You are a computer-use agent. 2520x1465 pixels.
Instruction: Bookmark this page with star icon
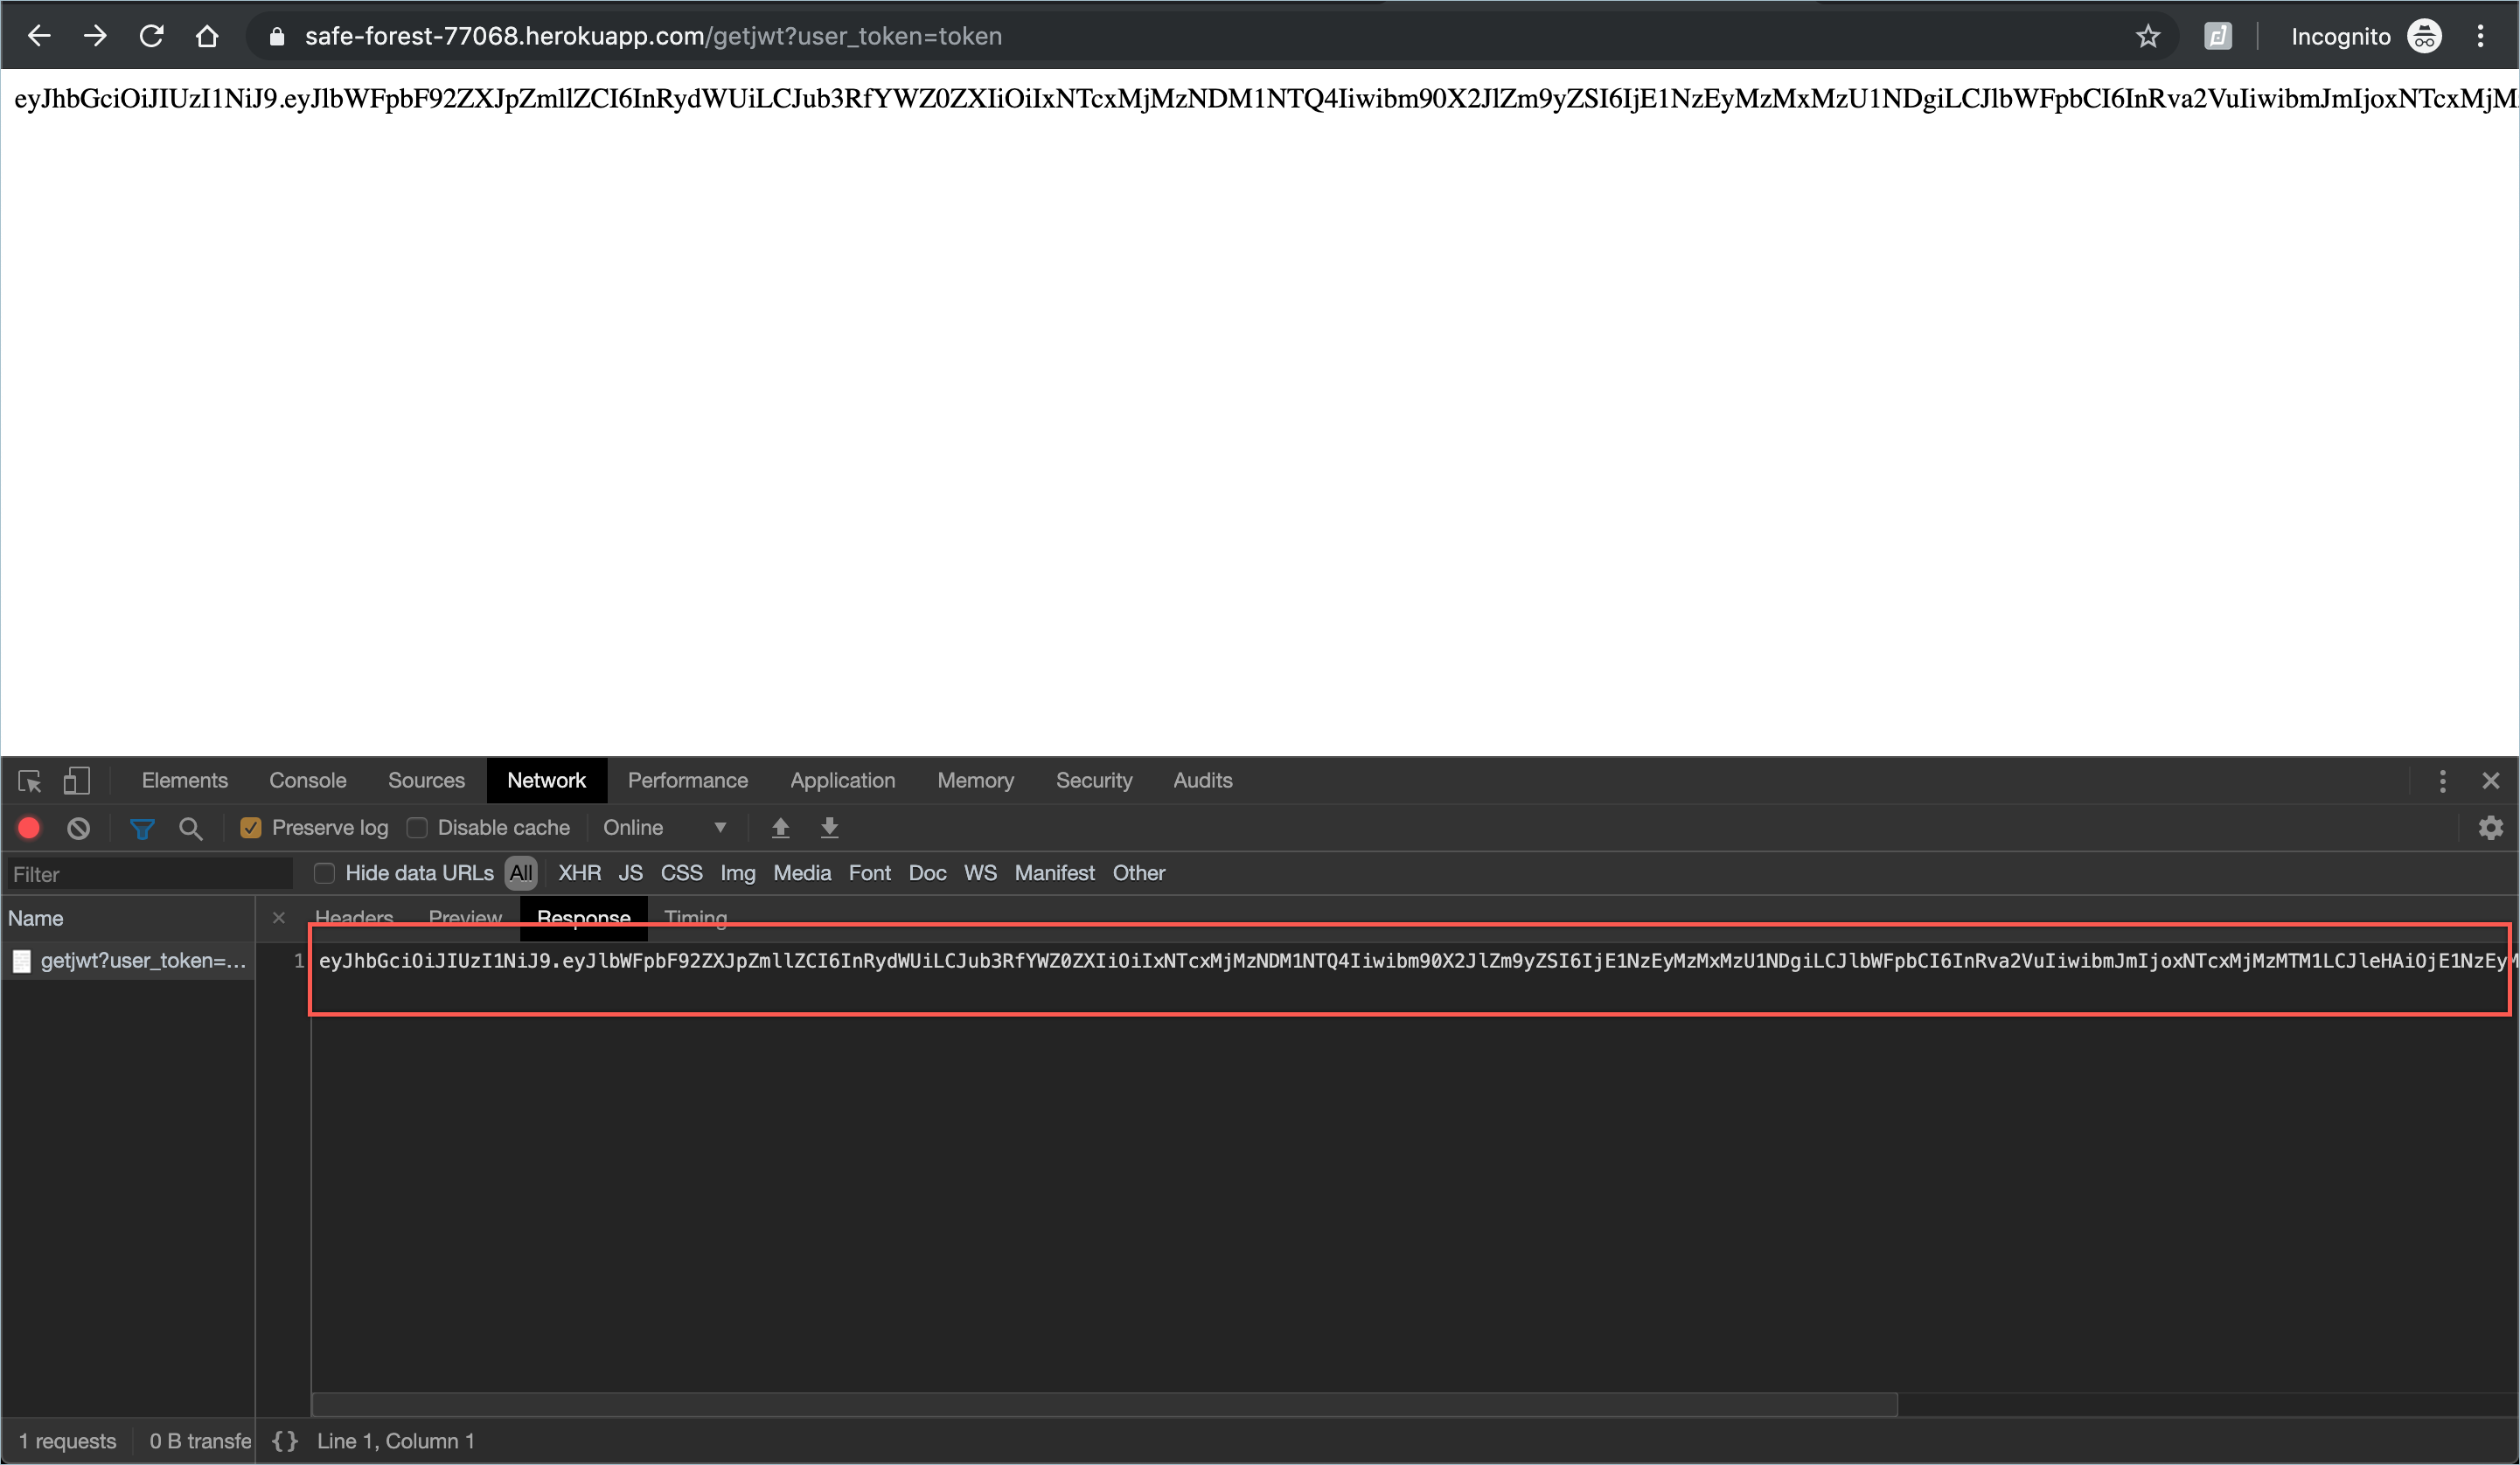pyautogui.click(x=2147, y=37)
